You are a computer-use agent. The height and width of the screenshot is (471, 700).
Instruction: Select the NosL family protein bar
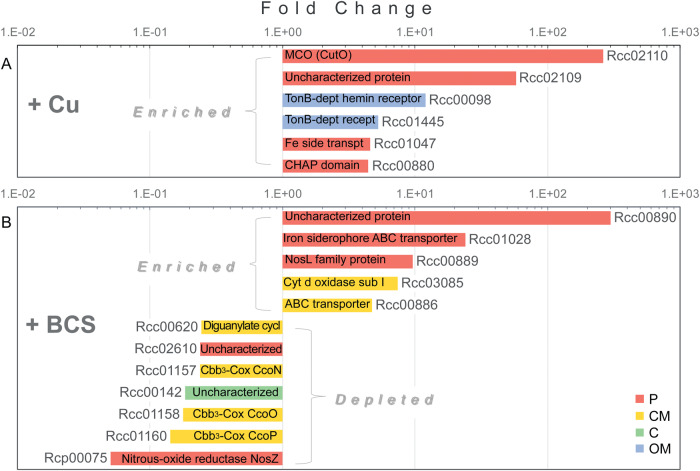(347, 261)
